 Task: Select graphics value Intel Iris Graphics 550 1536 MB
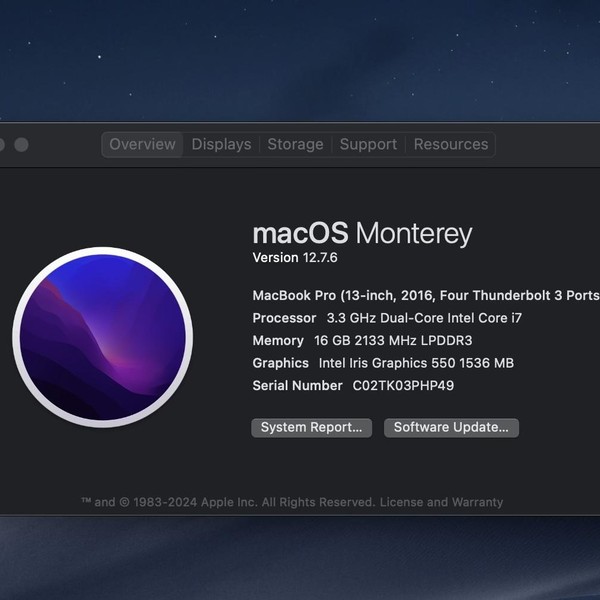(x=416, y=363)
